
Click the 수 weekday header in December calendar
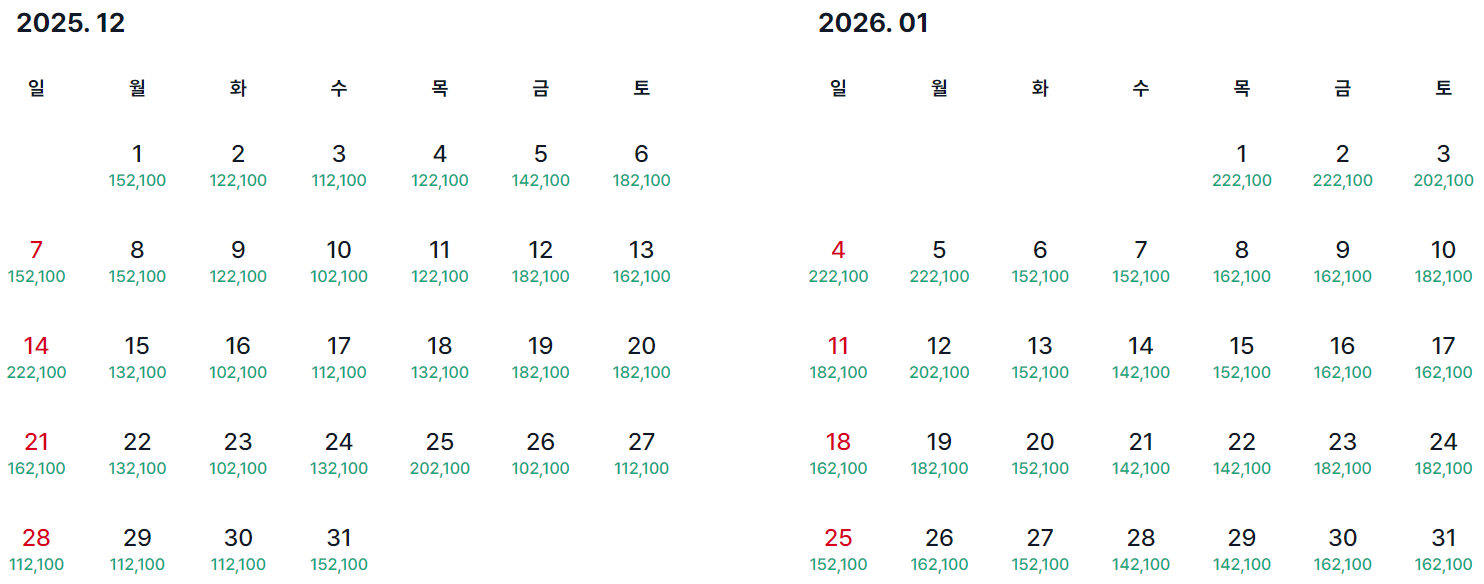click(338, 87)
